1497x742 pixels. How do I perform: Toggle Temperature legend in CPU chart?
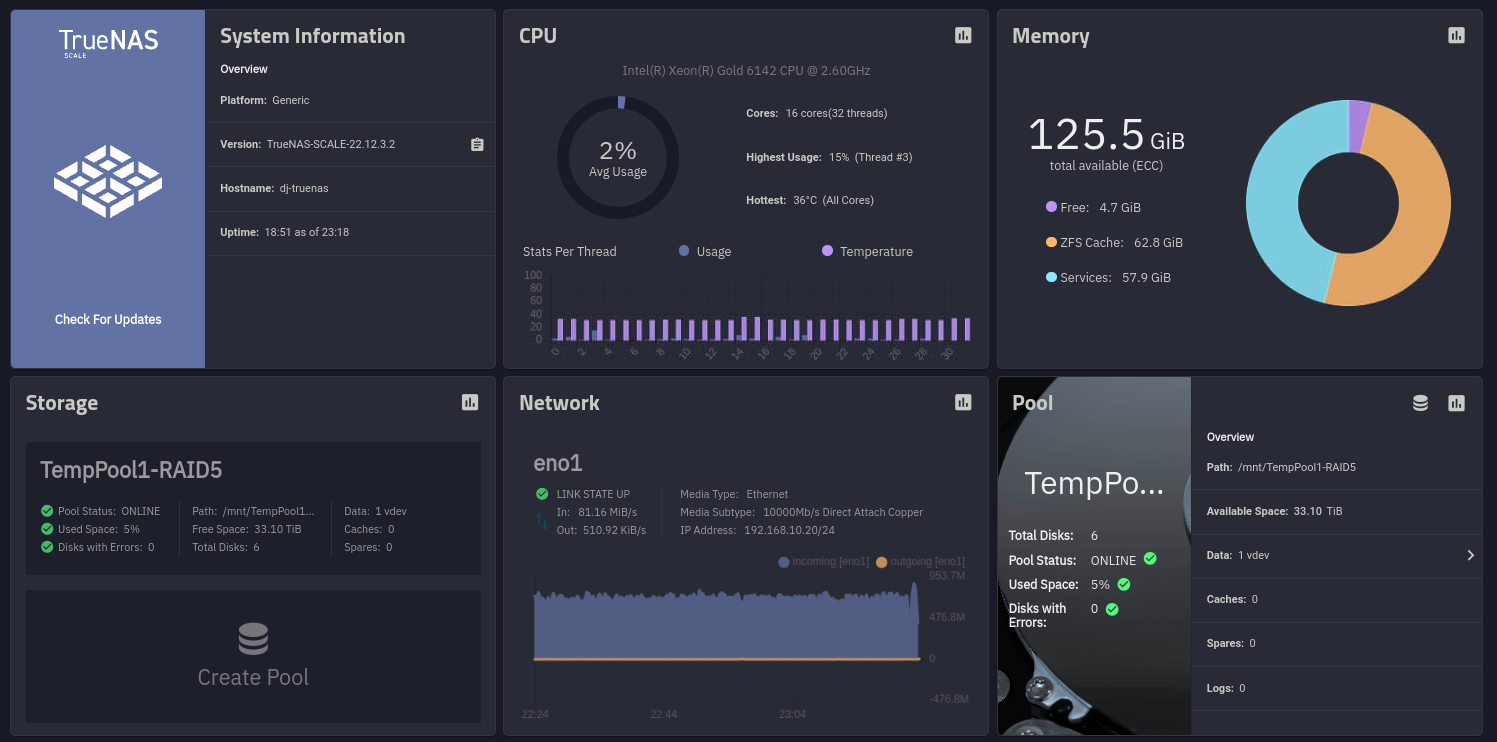click(867, 252)
